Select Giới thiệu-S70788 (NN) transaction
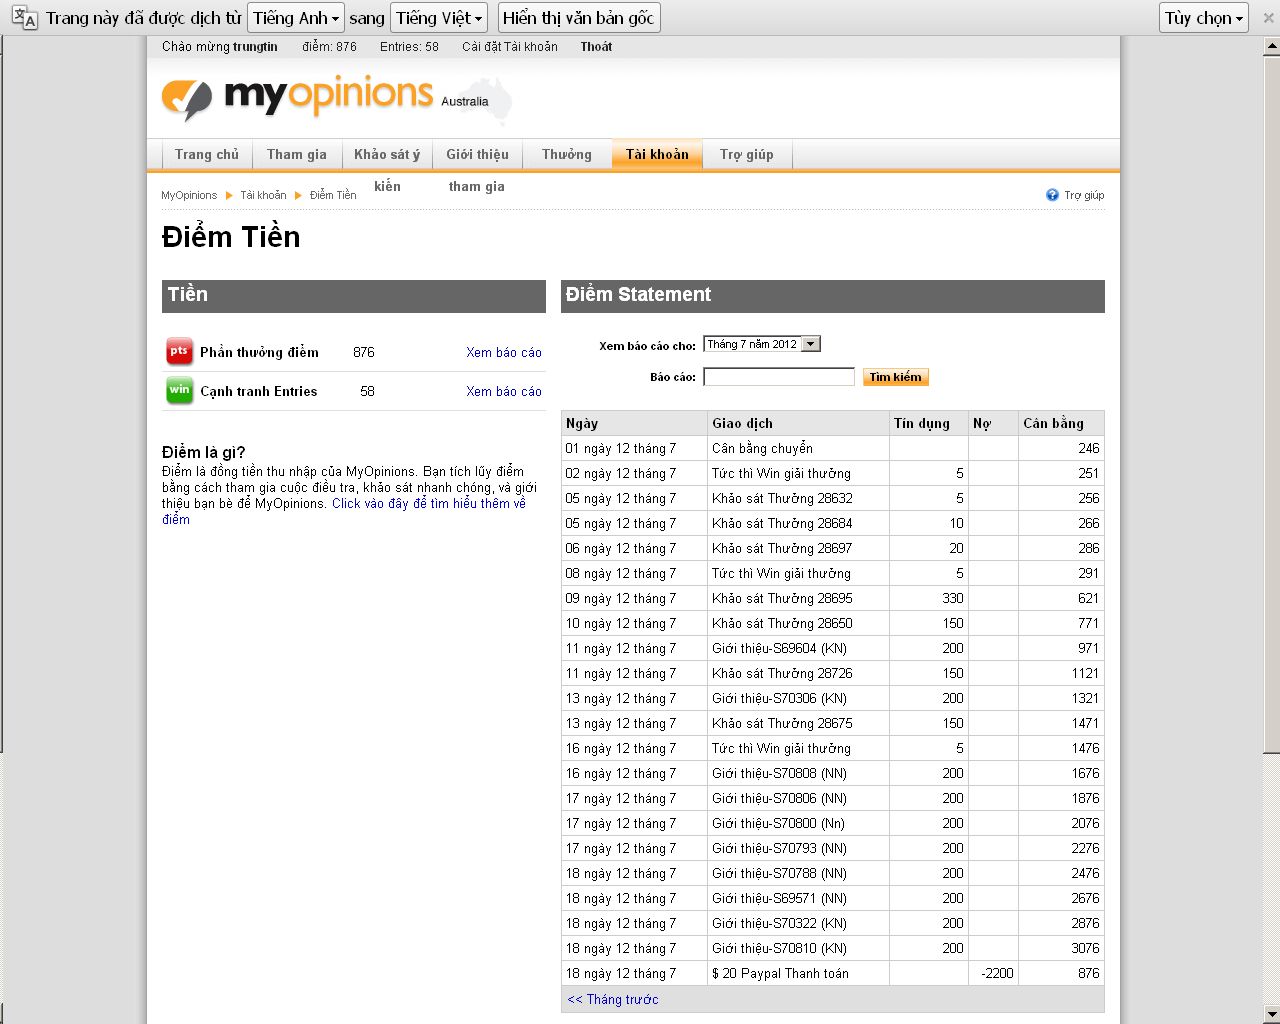 click(x=833, y=873)
